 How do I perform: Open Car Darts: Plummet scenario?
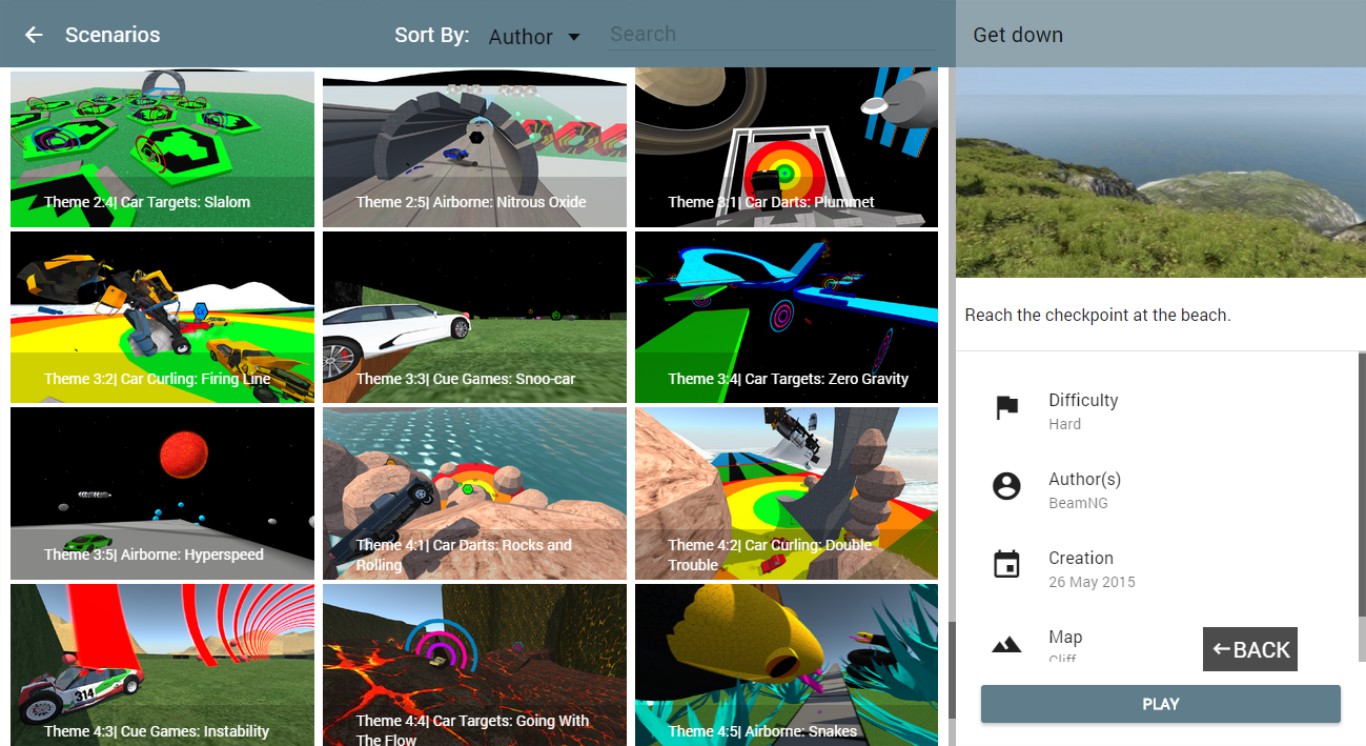(x=786, y=148)
